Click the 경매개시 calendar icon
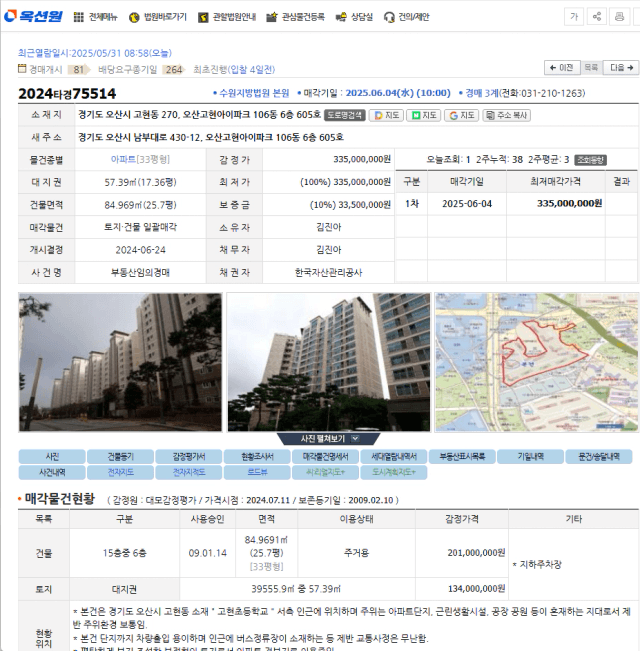 click(x=22, y=69)
